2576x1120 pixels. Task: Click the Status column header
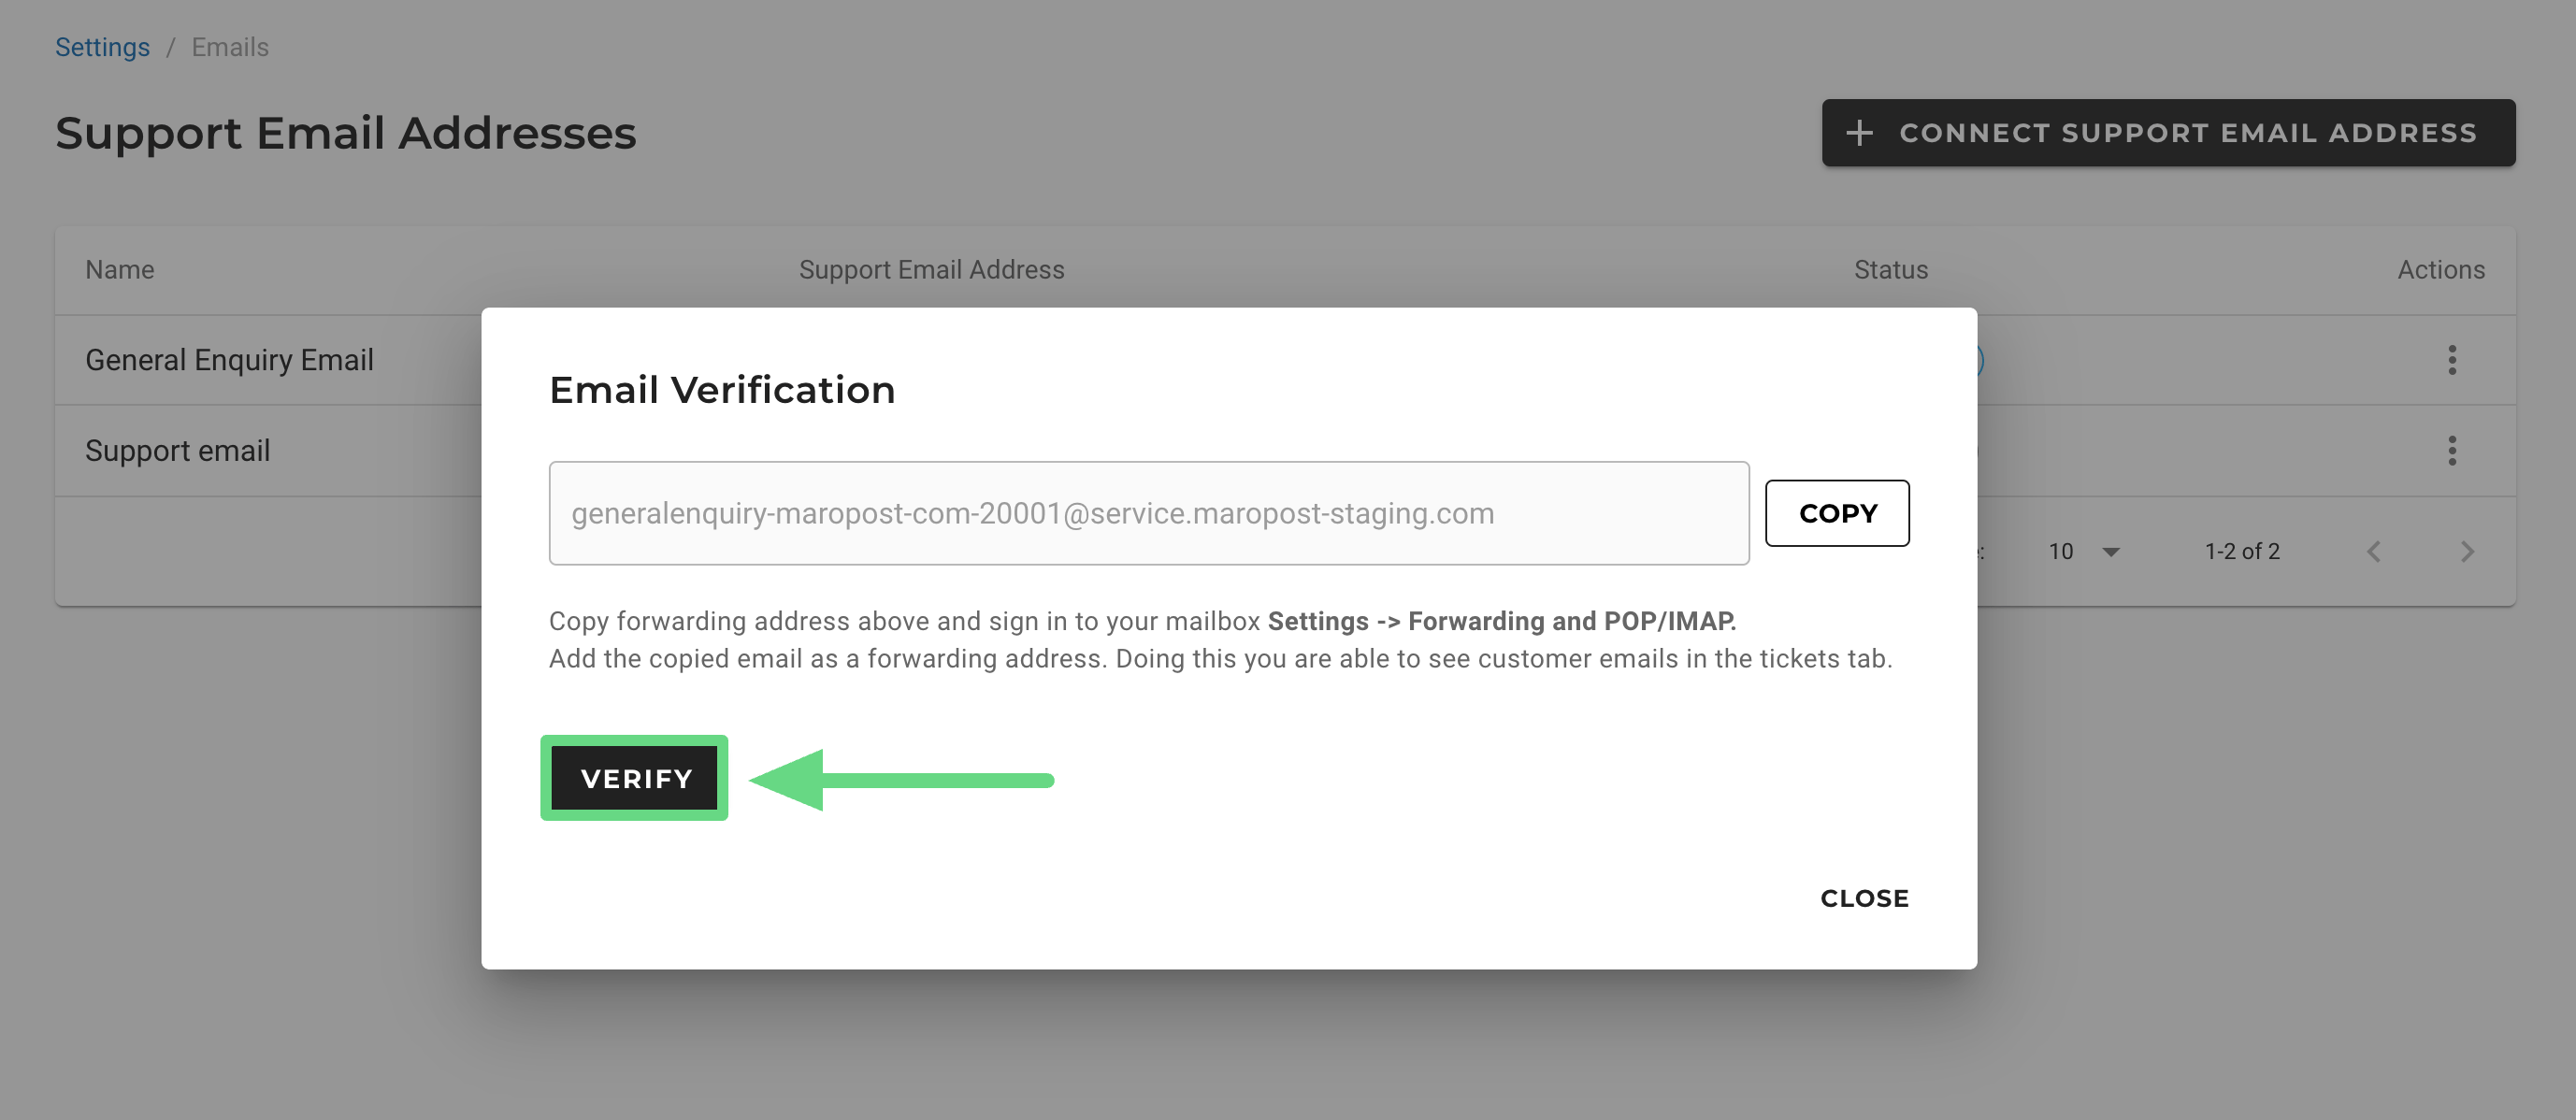tap(1890, 270)
